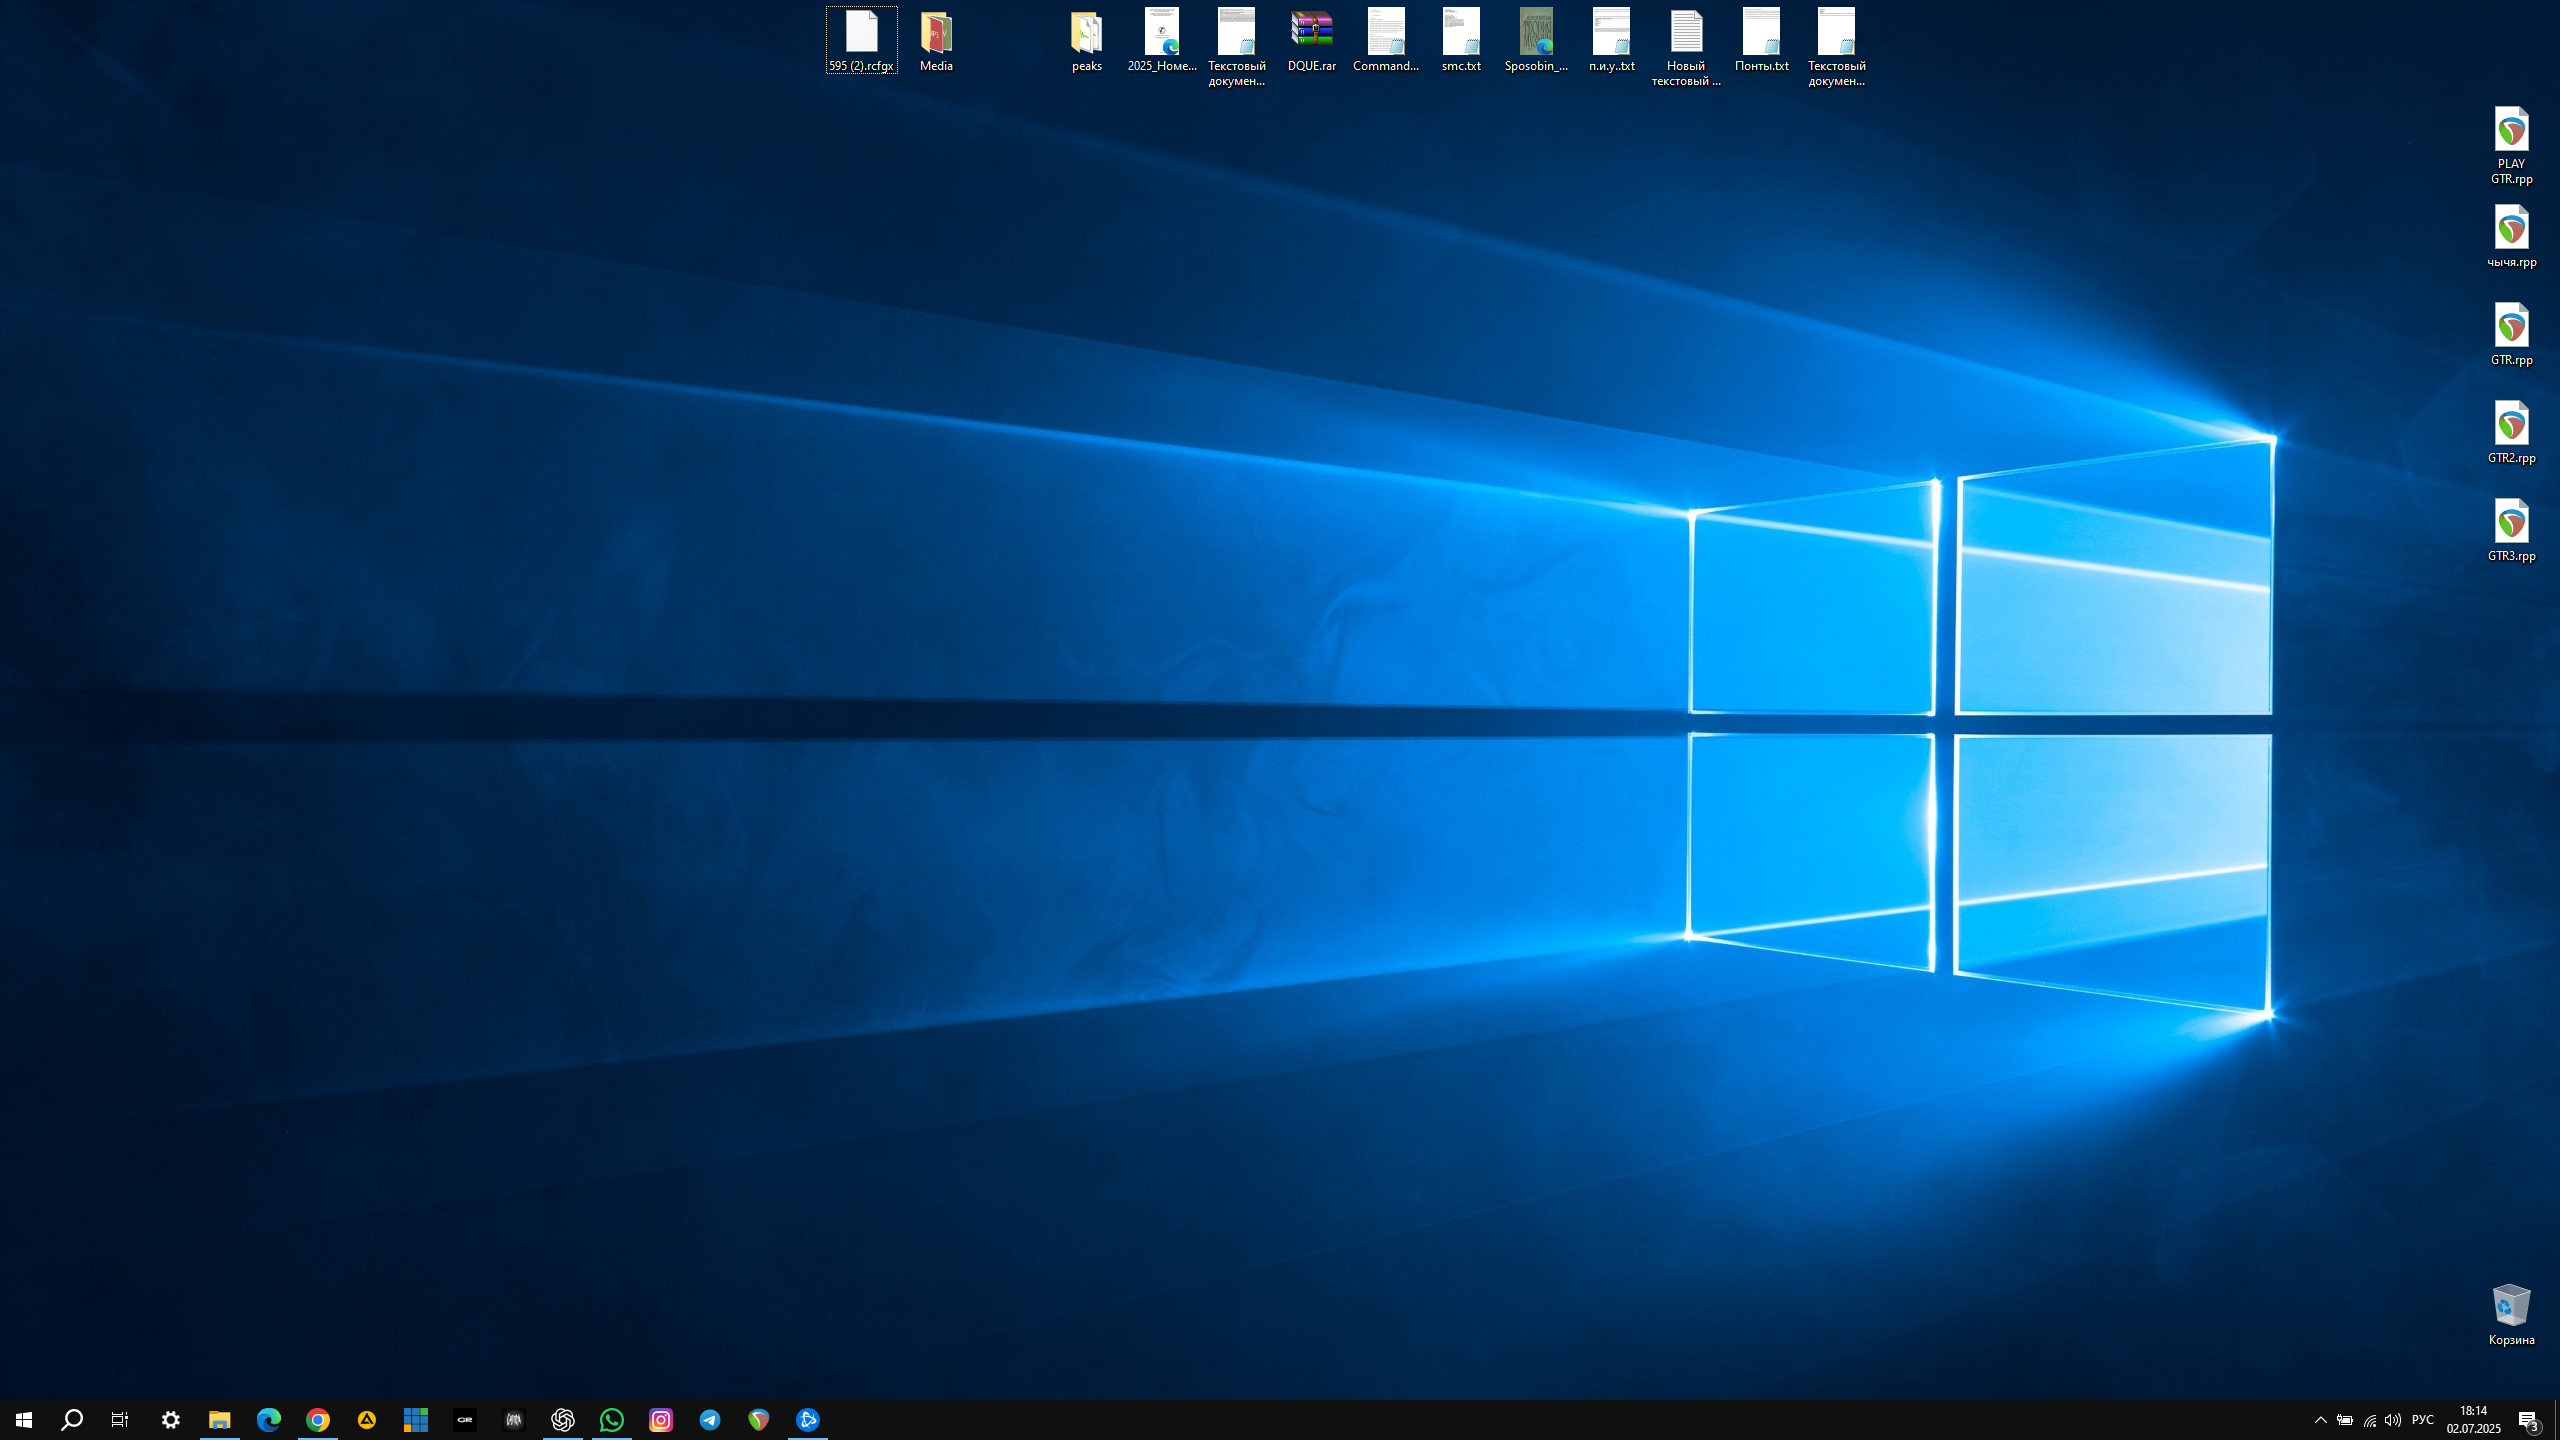Open Instagram taskbar icon
The width and height of the screenshot is (2560, 1440).
click(661, 1420)
